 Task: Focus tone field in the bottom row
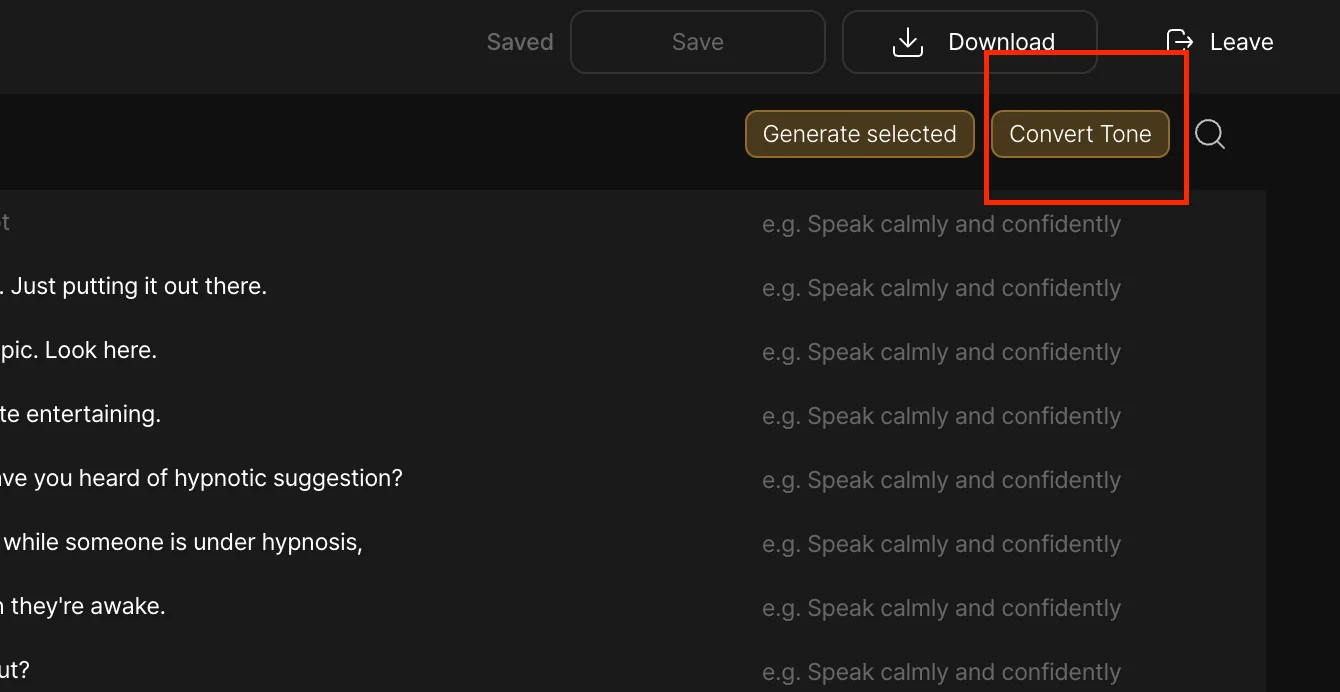[941, 672]
